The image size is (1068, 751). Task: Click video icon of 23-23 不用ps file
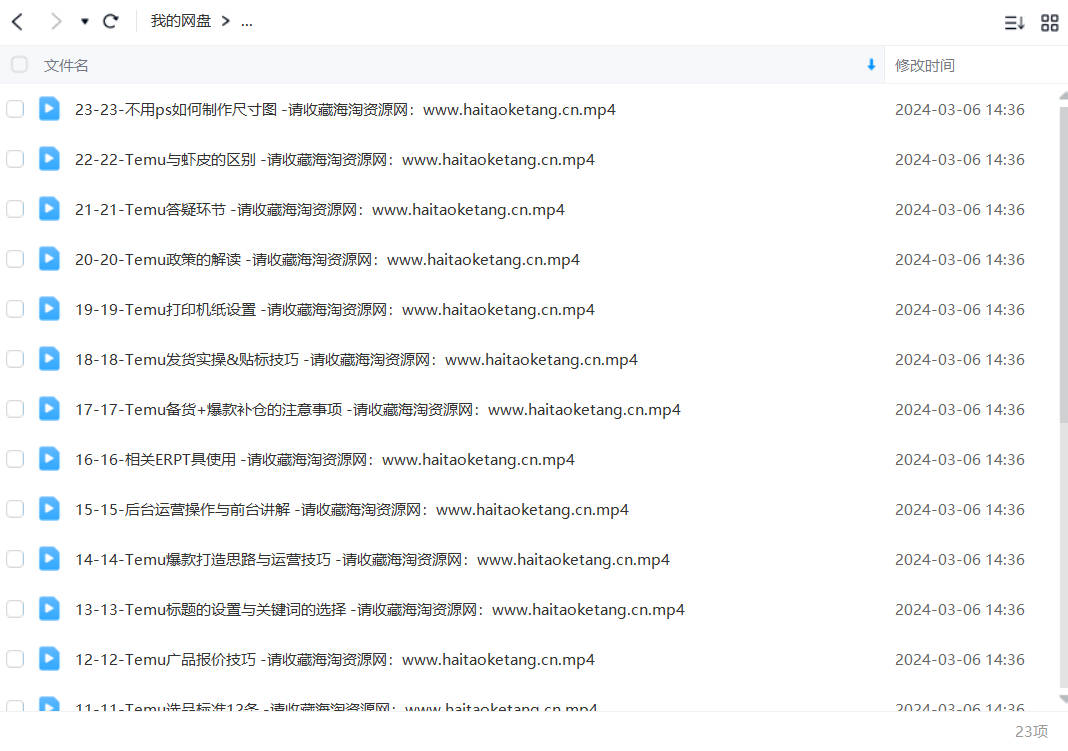point(49,109)
